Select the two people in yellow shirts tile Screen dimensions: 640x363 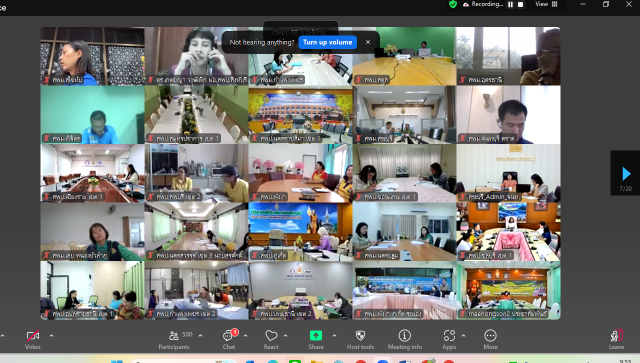196,173
